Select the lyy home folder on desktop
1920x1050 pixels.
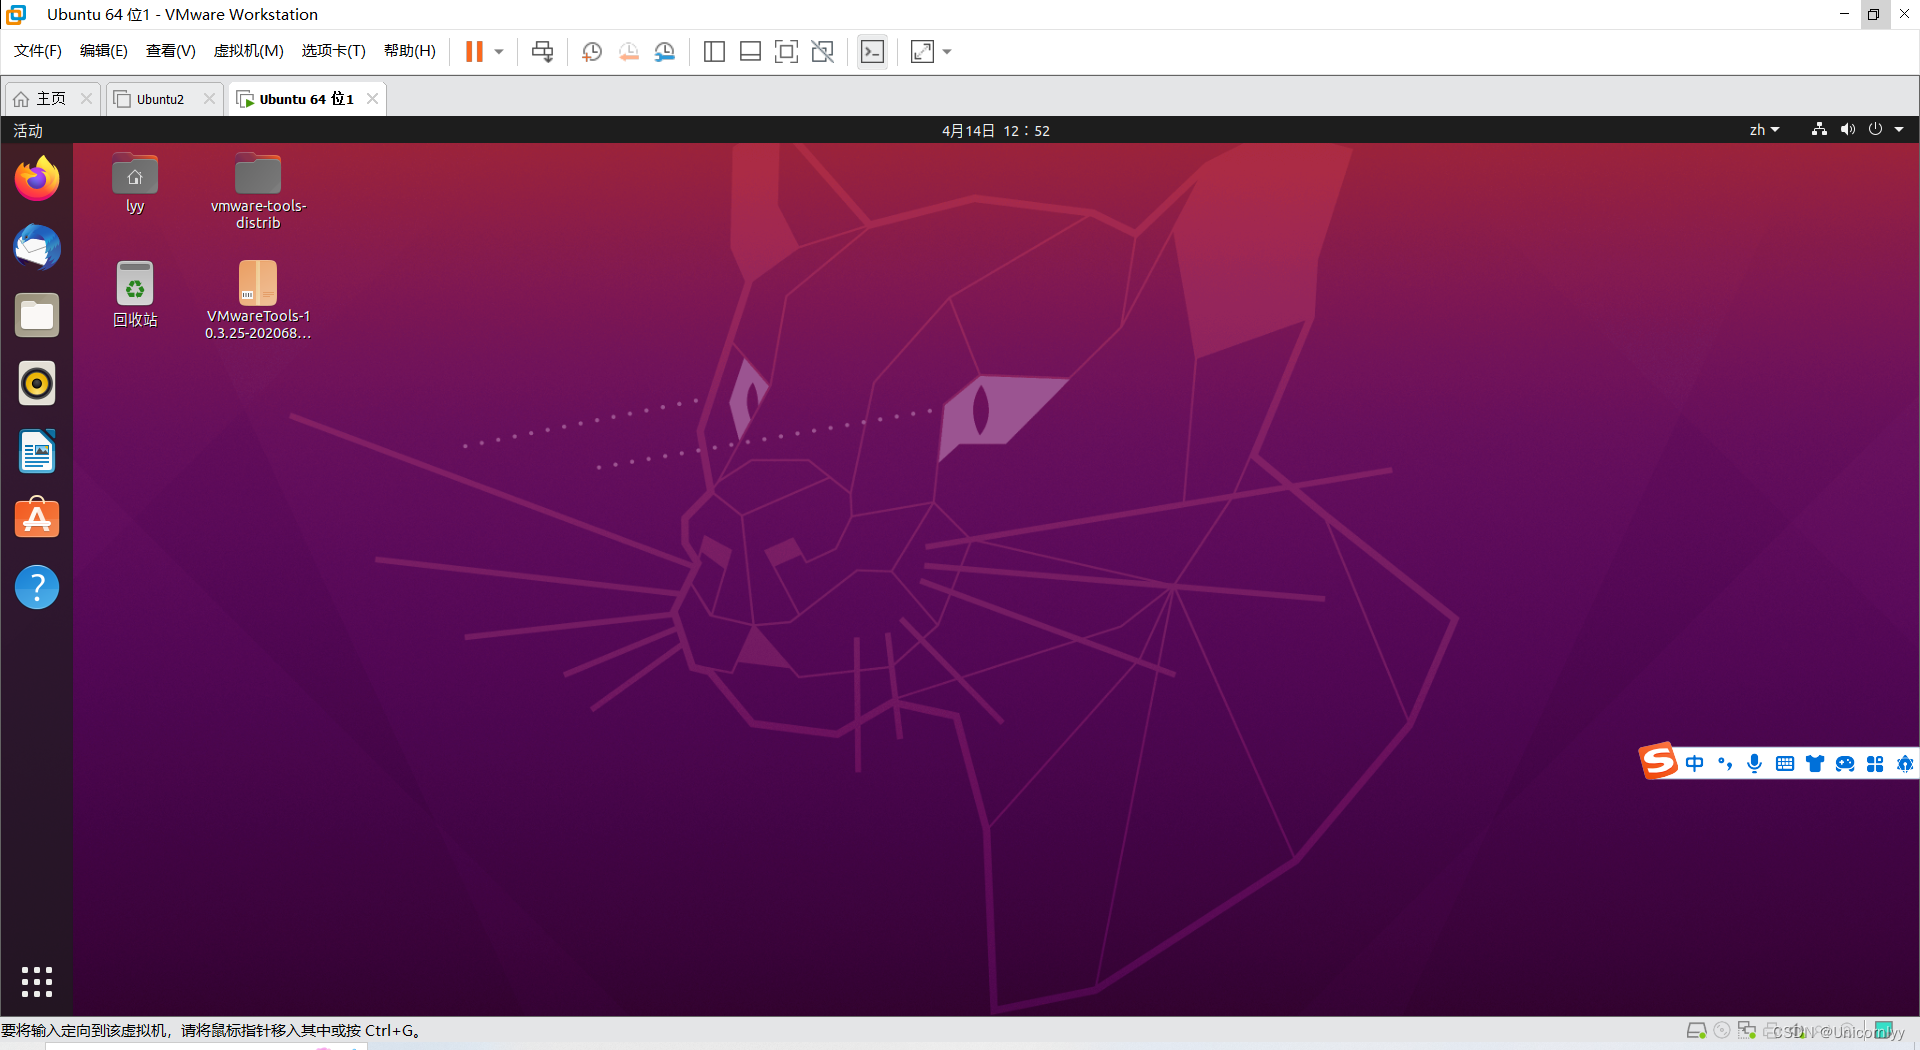click(135, 184)
